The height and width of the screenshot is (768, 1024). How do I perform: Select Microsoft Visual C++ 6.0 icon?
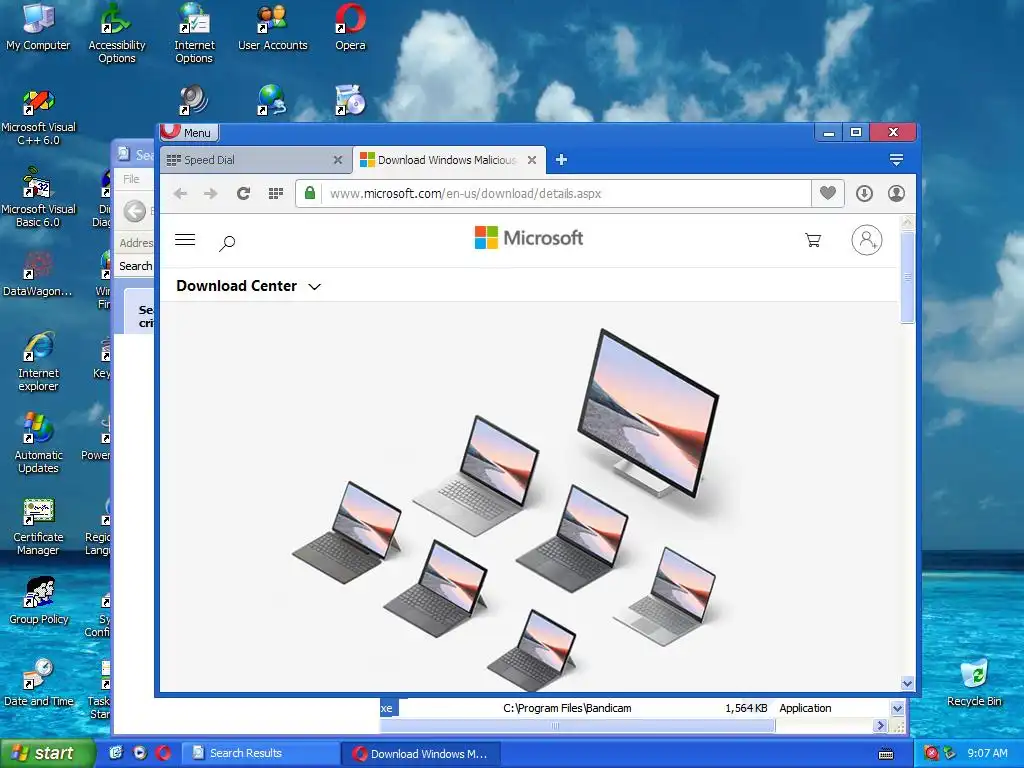pyautogui.click(x=38, y=118)
